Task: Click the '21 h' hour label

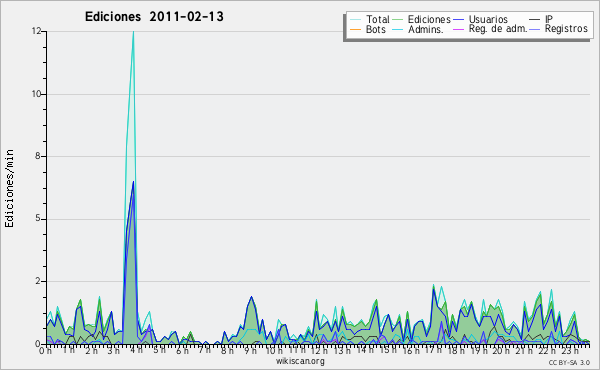Action: (523, 351)
